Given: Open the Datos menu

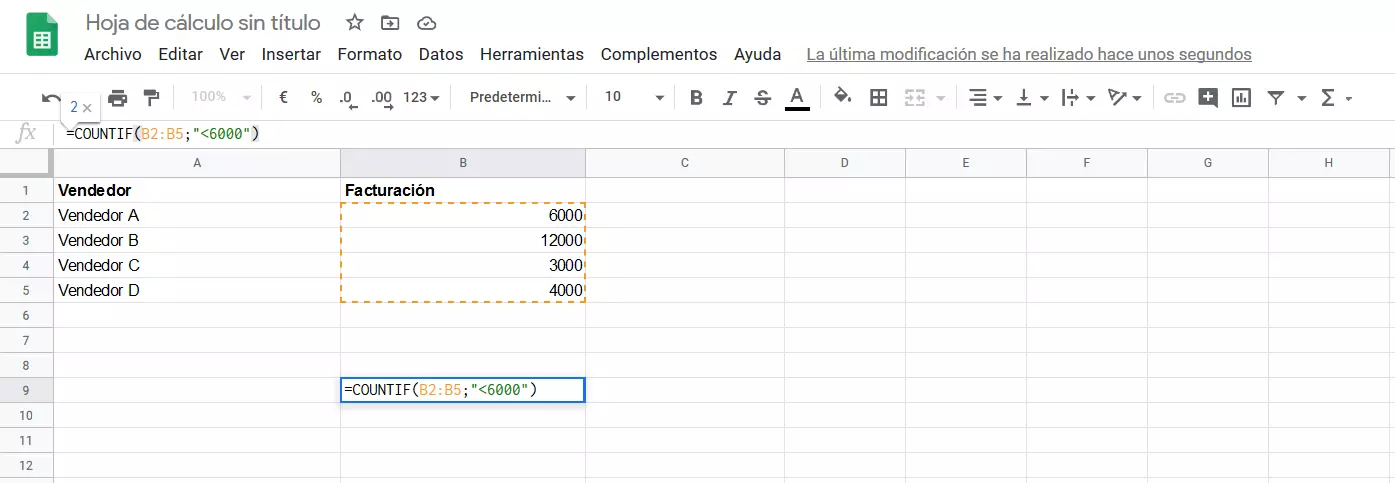Looking at the screenshot, I should [x=441, y=54].
